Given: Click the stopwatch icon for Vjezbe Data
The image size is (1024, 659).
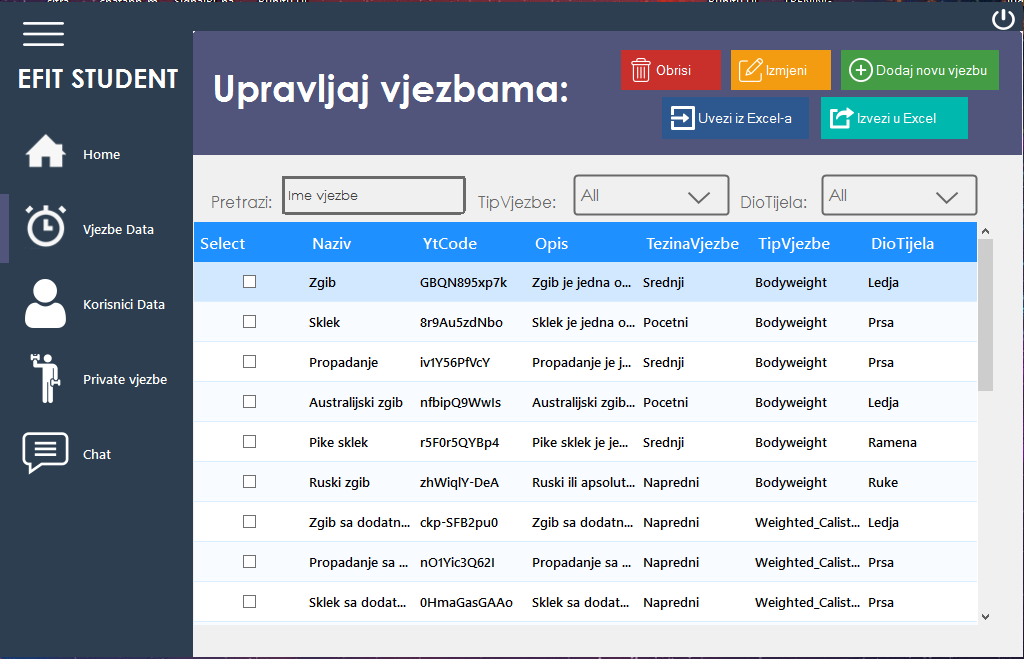Looking at the screenshot, I should (46, 226).
